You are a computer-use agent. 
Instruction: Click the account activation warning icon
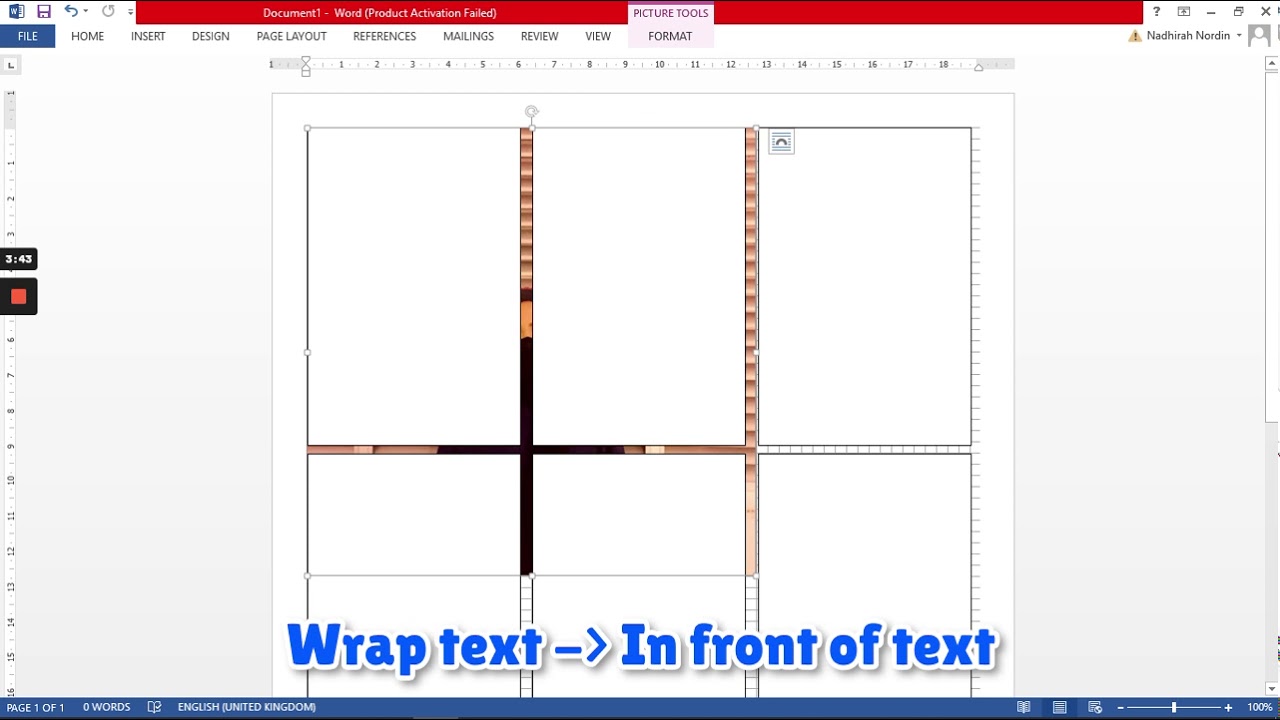coord(1135,36)
